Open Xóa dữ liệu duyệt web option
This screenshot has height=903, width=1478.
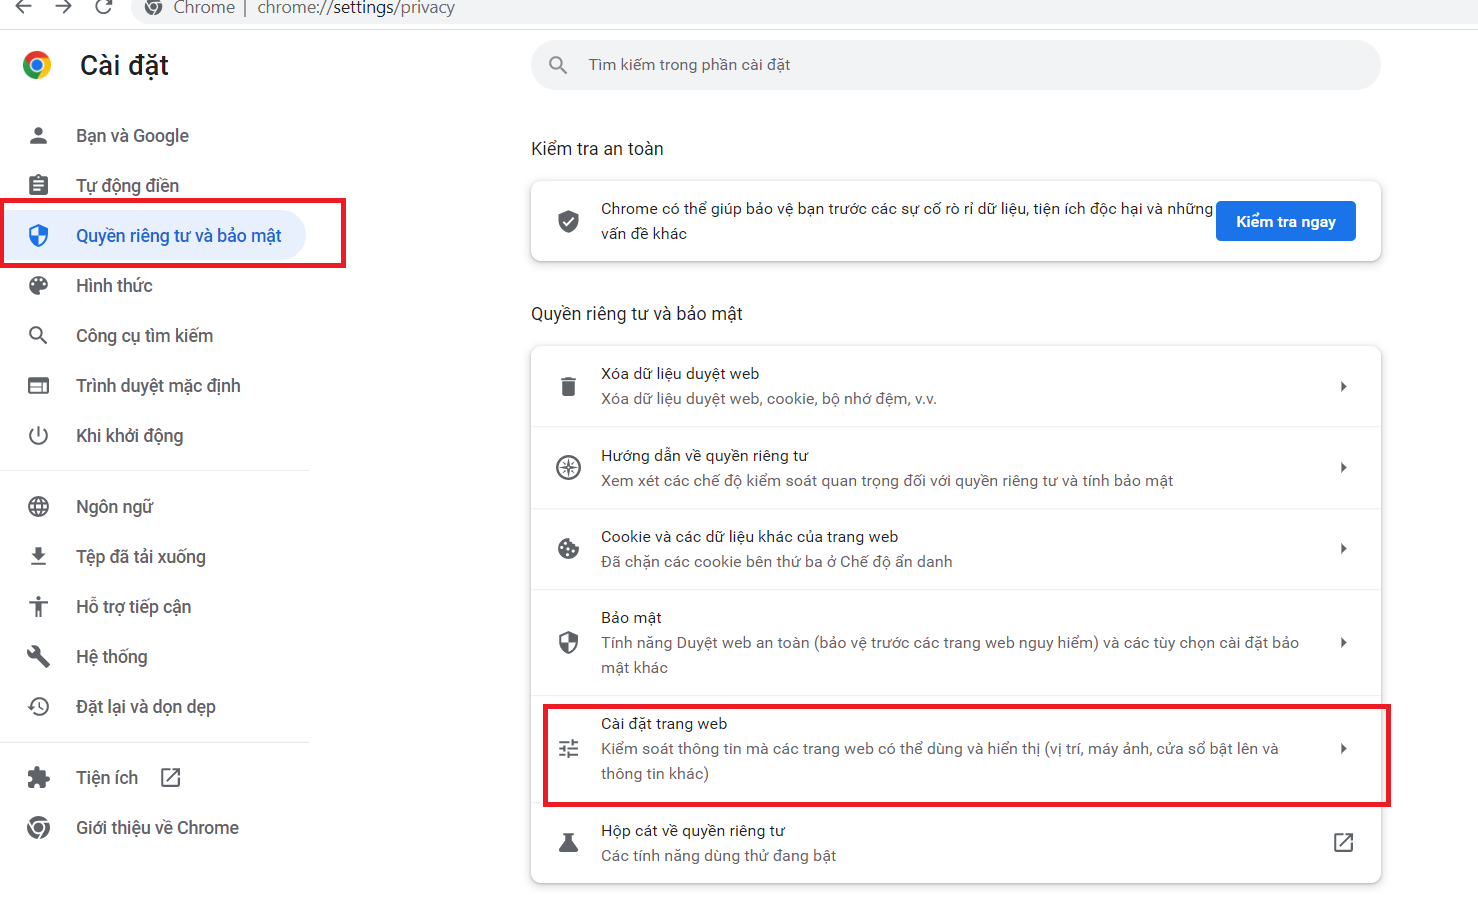(x=955, y=386)
